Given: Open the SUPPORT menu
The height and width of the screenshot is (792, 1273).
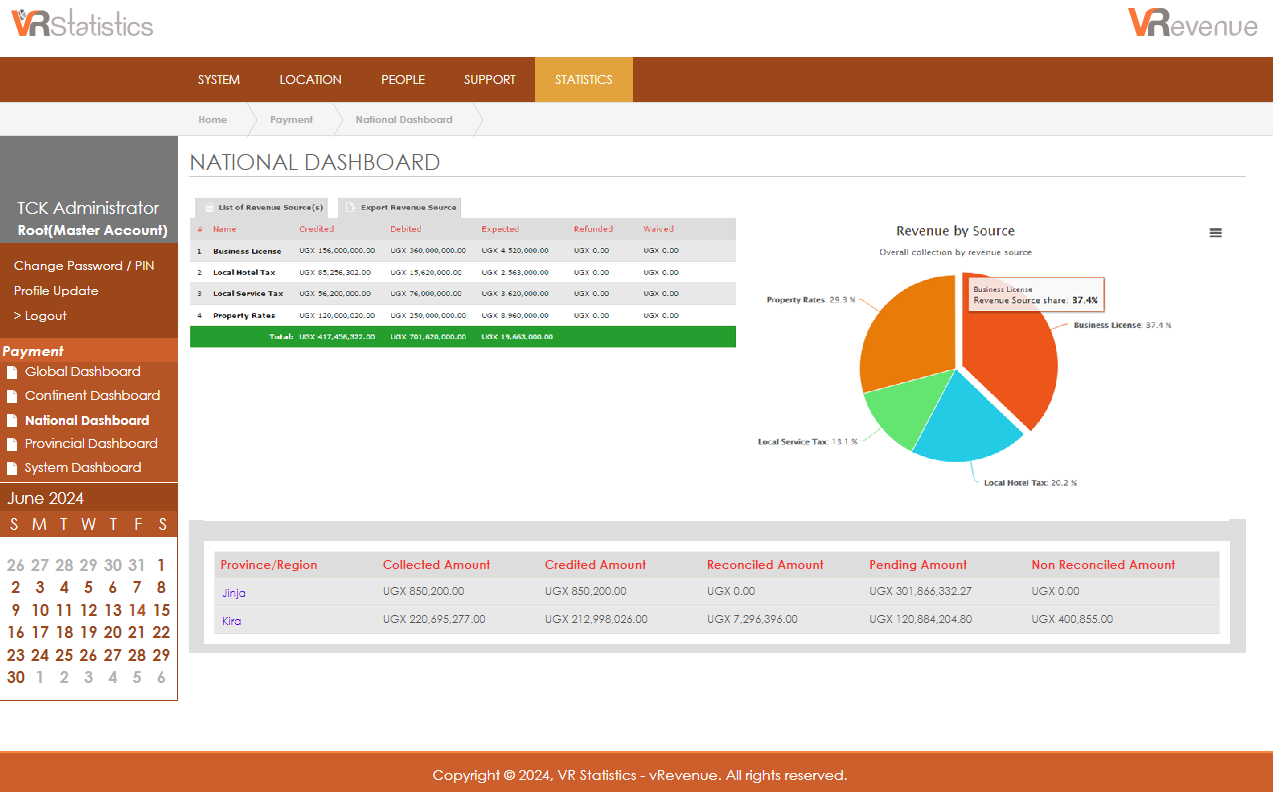Looking at the screenshot, I should 490,80.
